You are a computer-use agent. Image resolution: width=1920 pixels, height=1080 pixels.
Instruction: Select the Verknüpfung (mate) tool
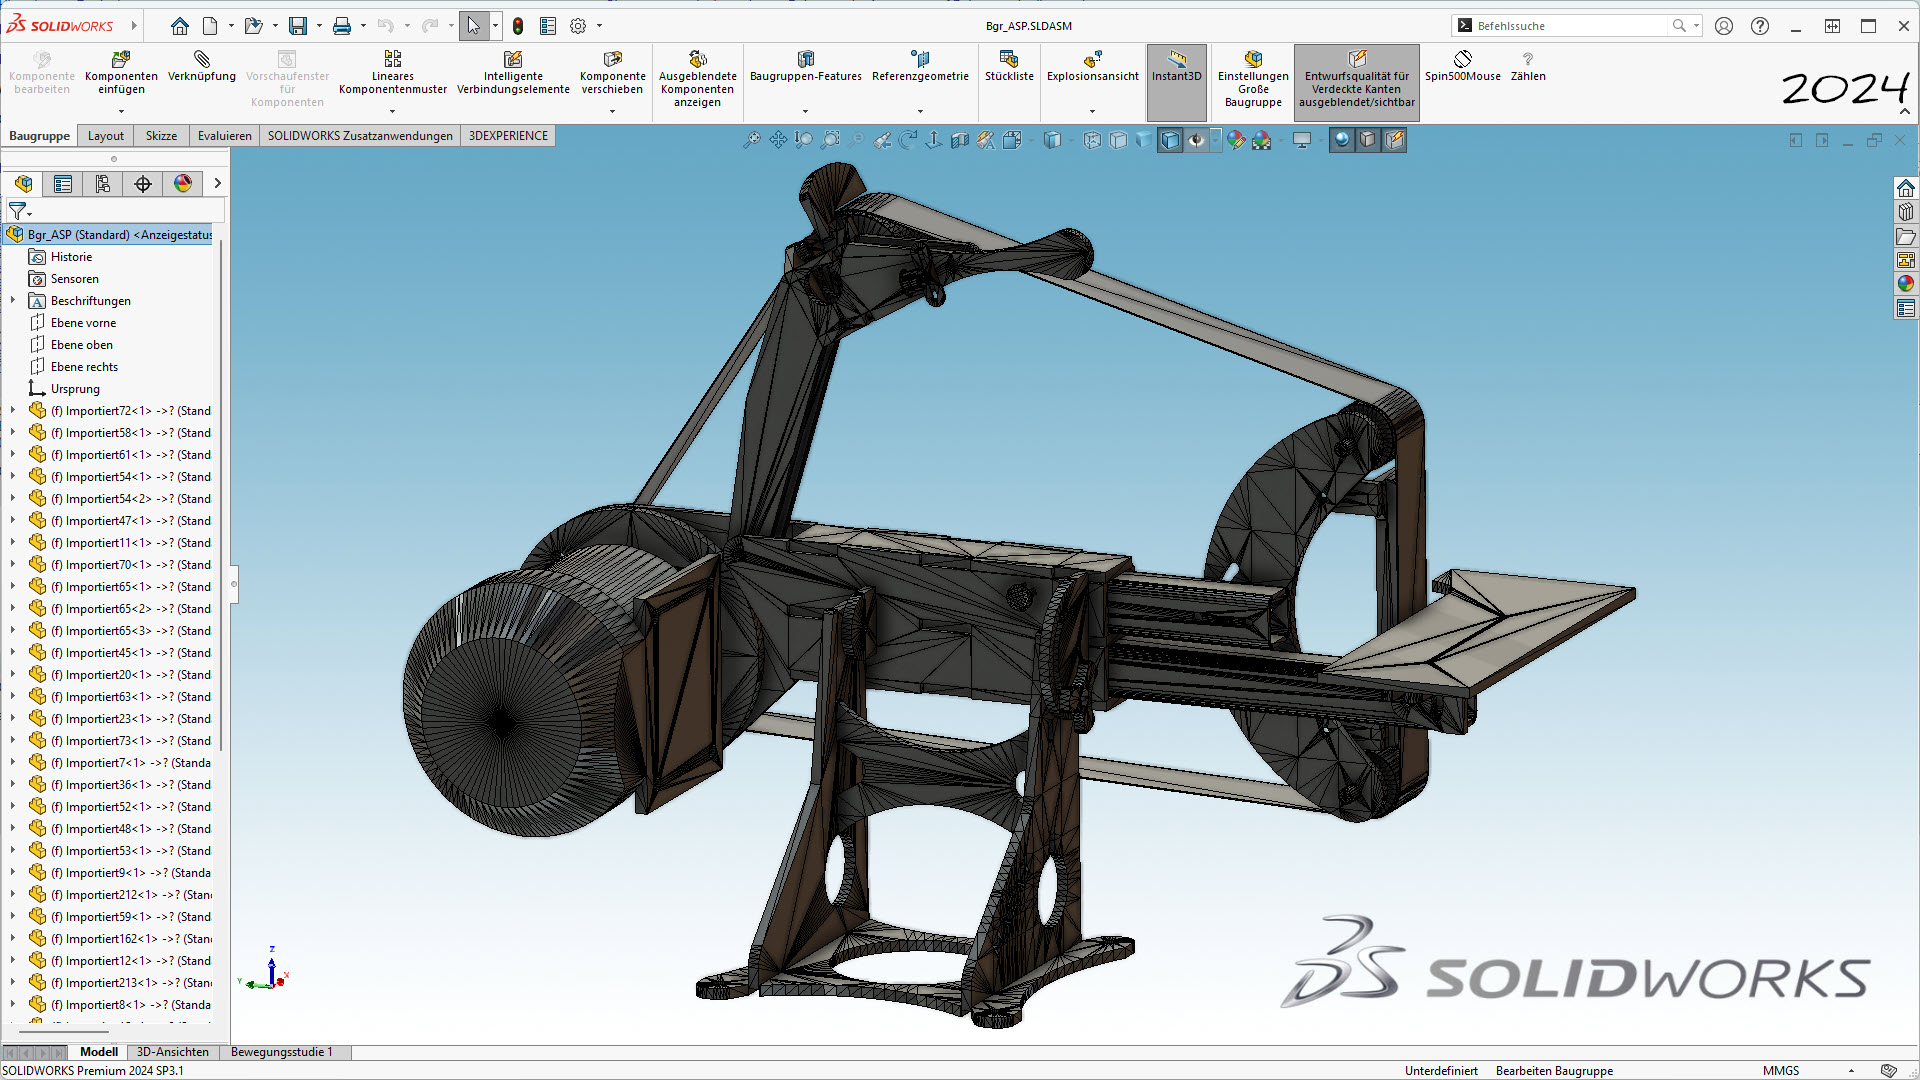pyautogui.click(x=202, y=66)
